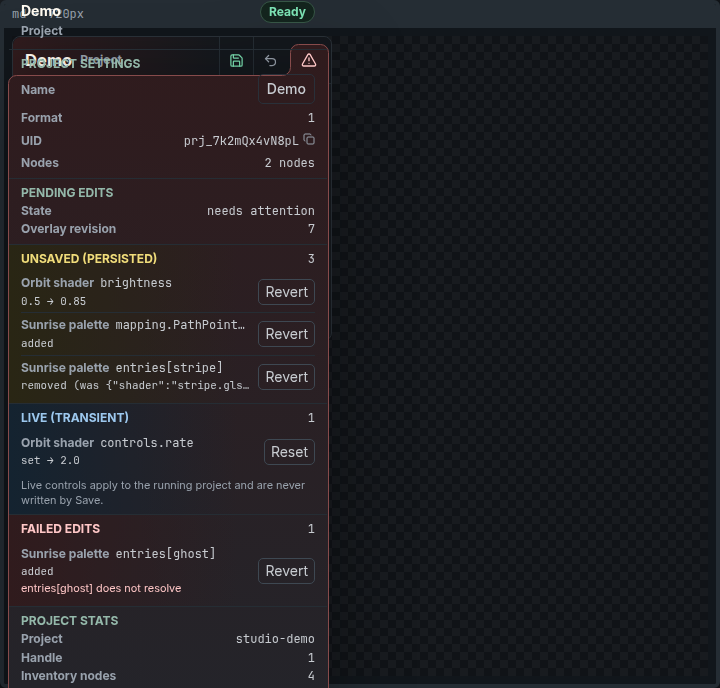Copy the project UID
This screenshot has width=720, height=688.
309,139
